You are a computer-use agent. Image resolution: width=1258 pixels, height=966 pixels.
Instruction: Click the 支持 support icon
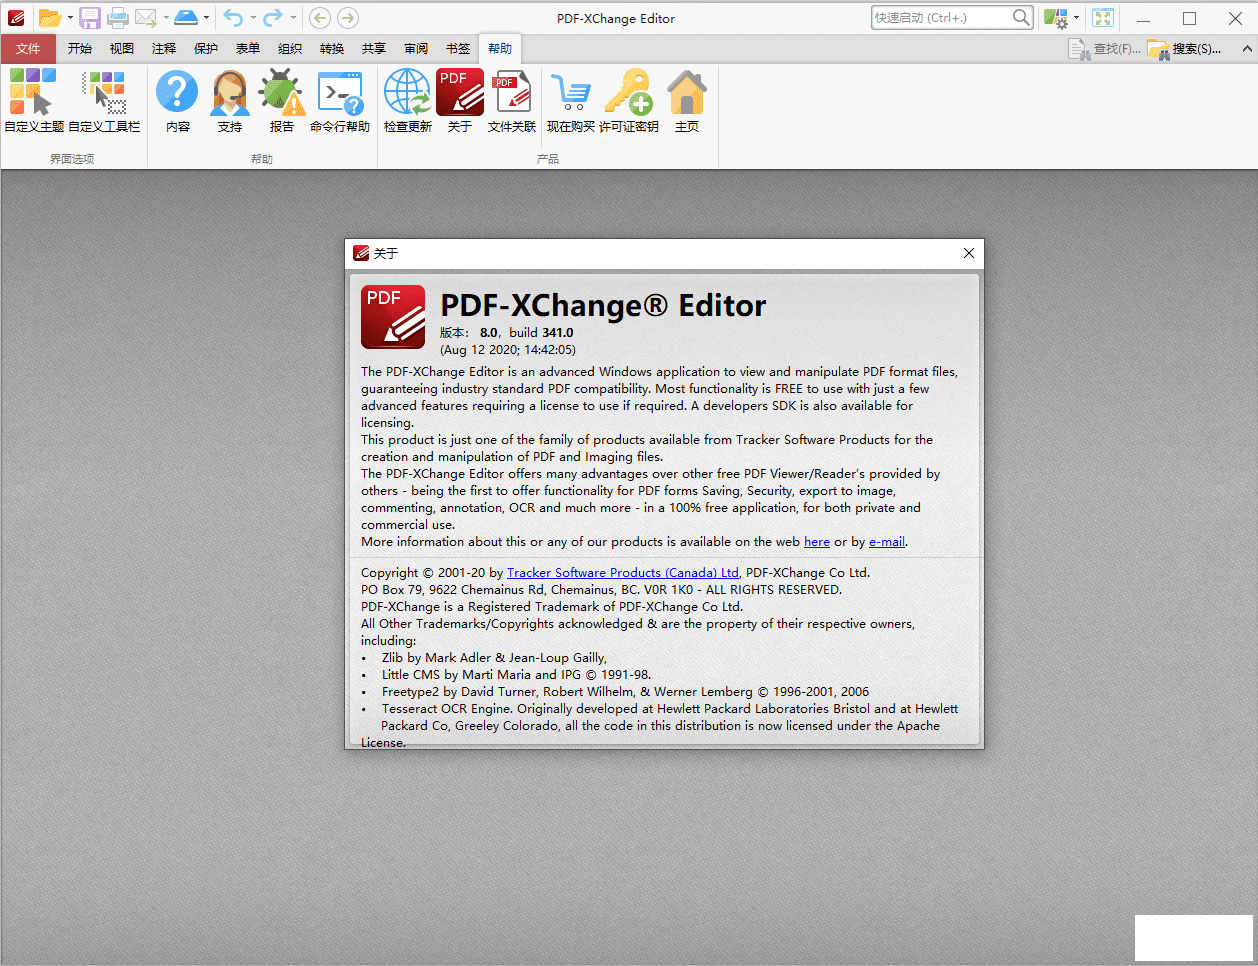(x=230, y=100)
